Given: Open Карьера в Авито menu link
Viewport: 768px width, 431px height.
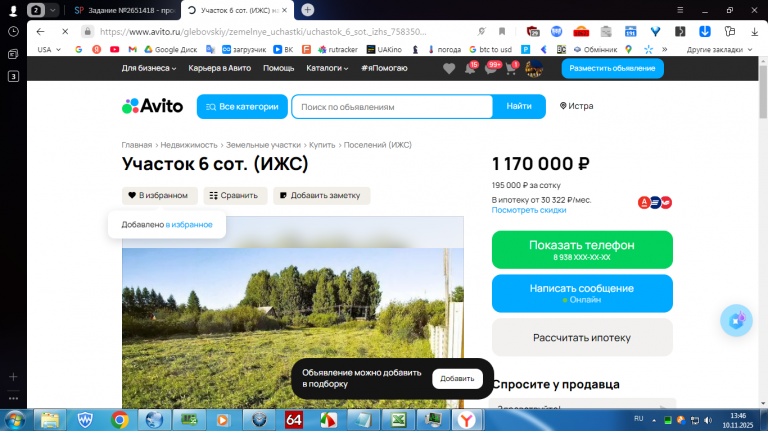Looking at the screenshot, I should [x=219, y=68].
